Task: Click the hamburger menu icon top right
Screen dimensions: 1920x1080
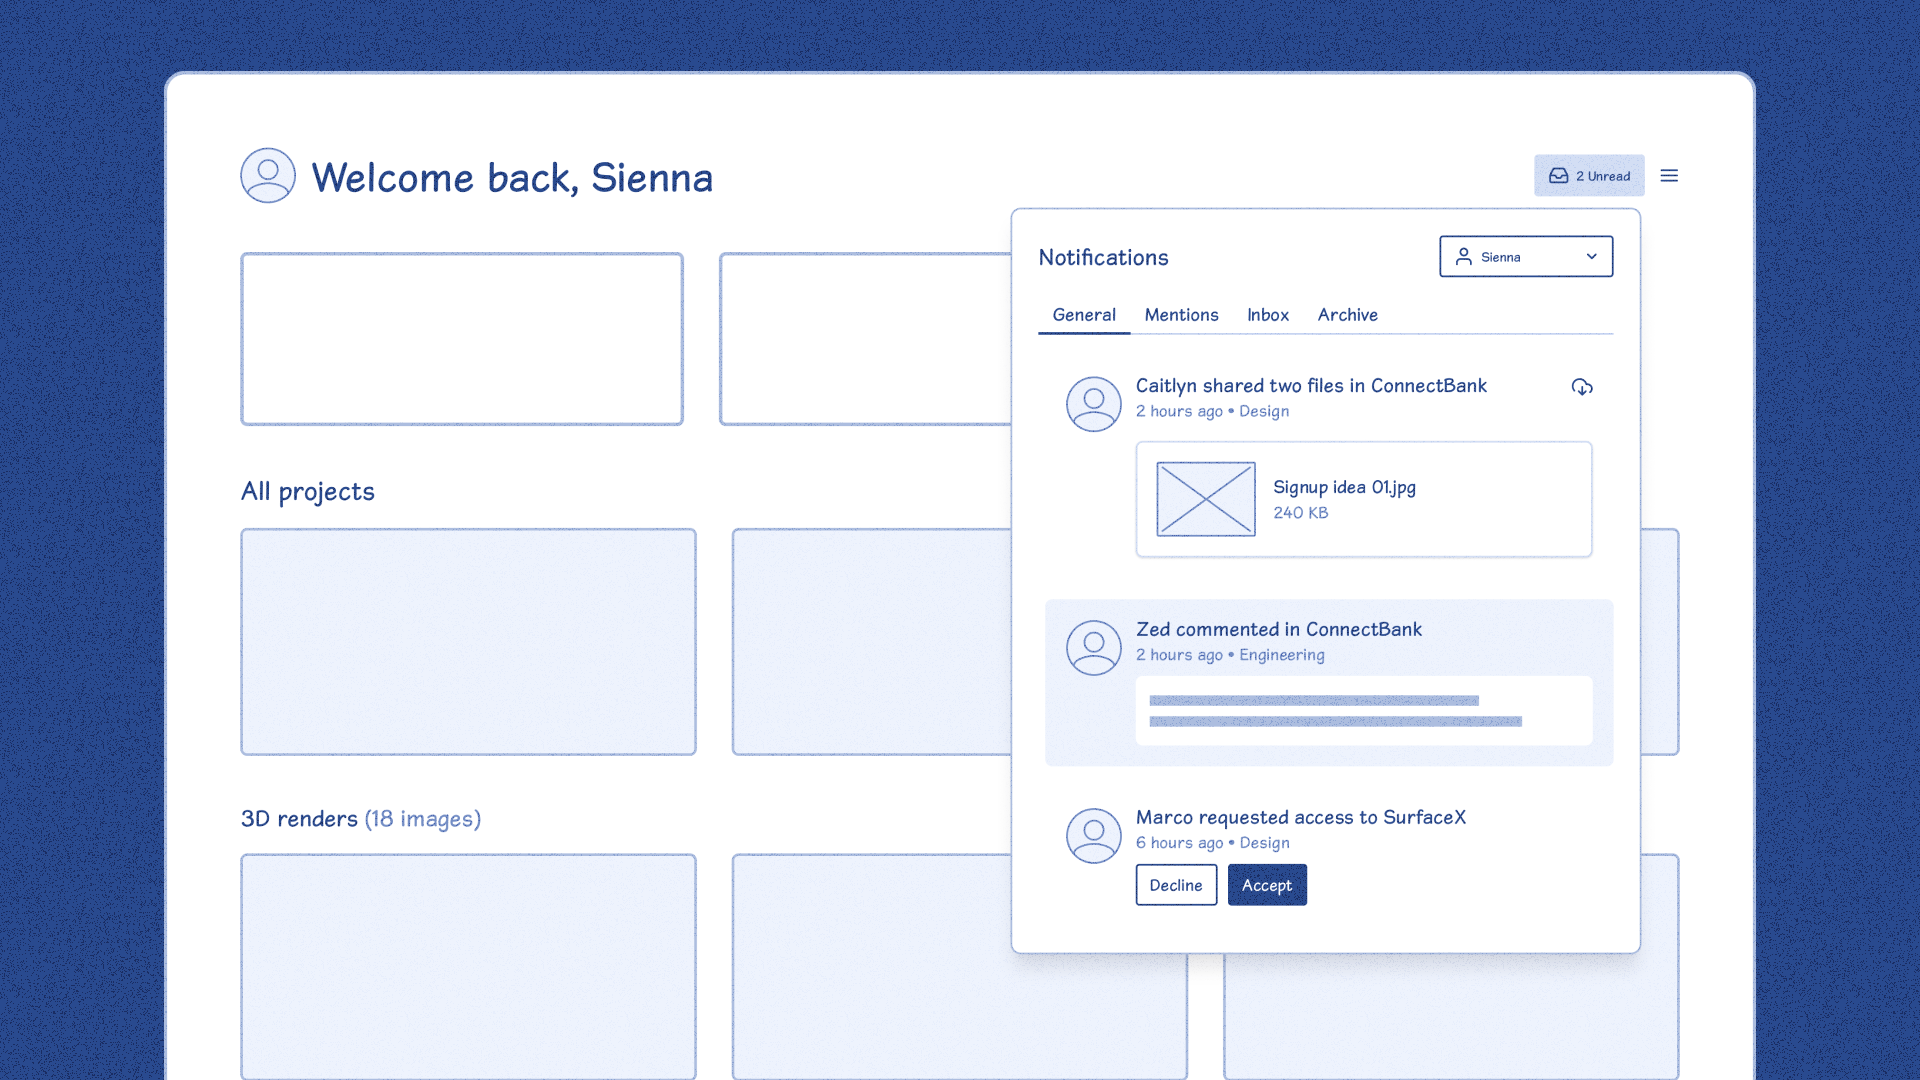Action: [x=1669, y=175]
